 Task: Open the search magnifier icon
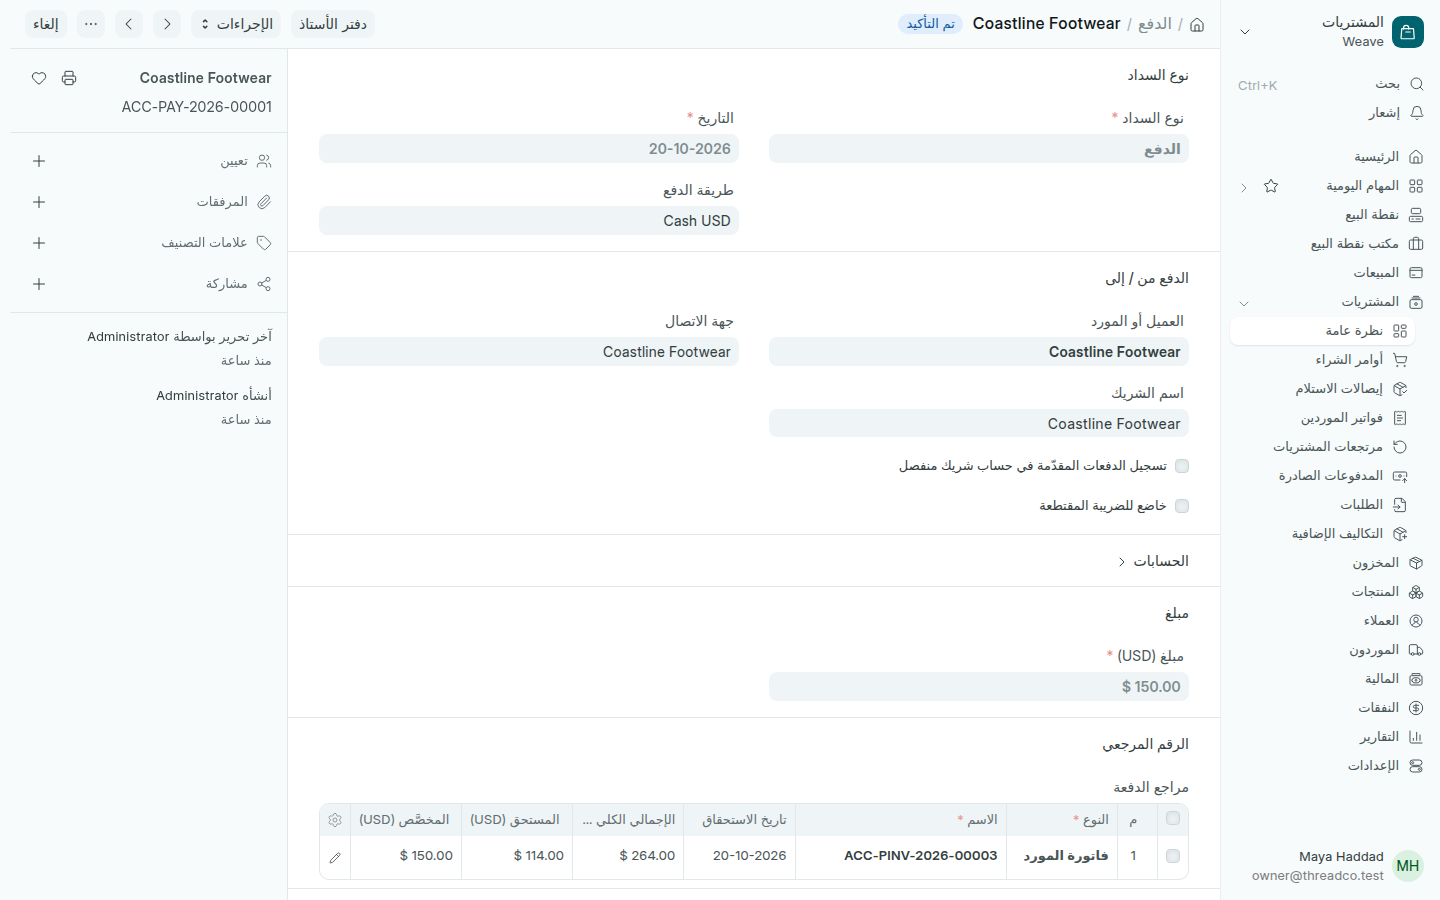(x=1416, y=84)
